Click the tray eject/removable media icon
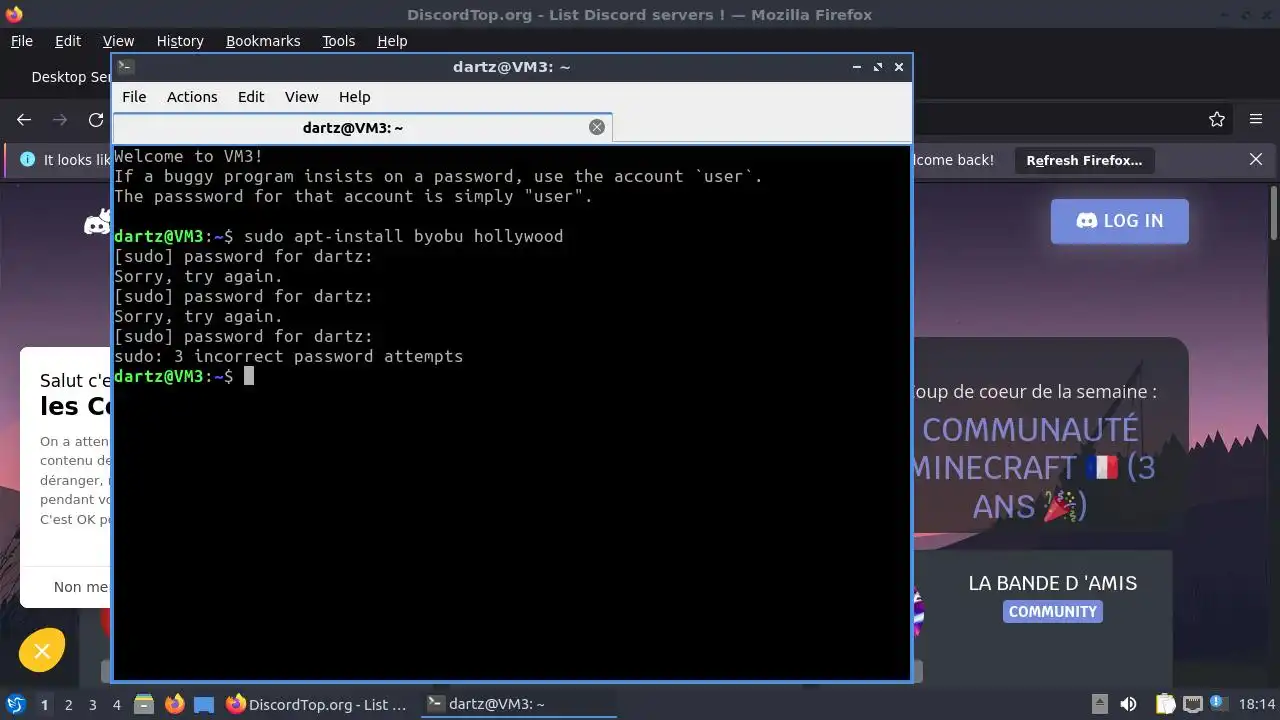 (1099, 704)
